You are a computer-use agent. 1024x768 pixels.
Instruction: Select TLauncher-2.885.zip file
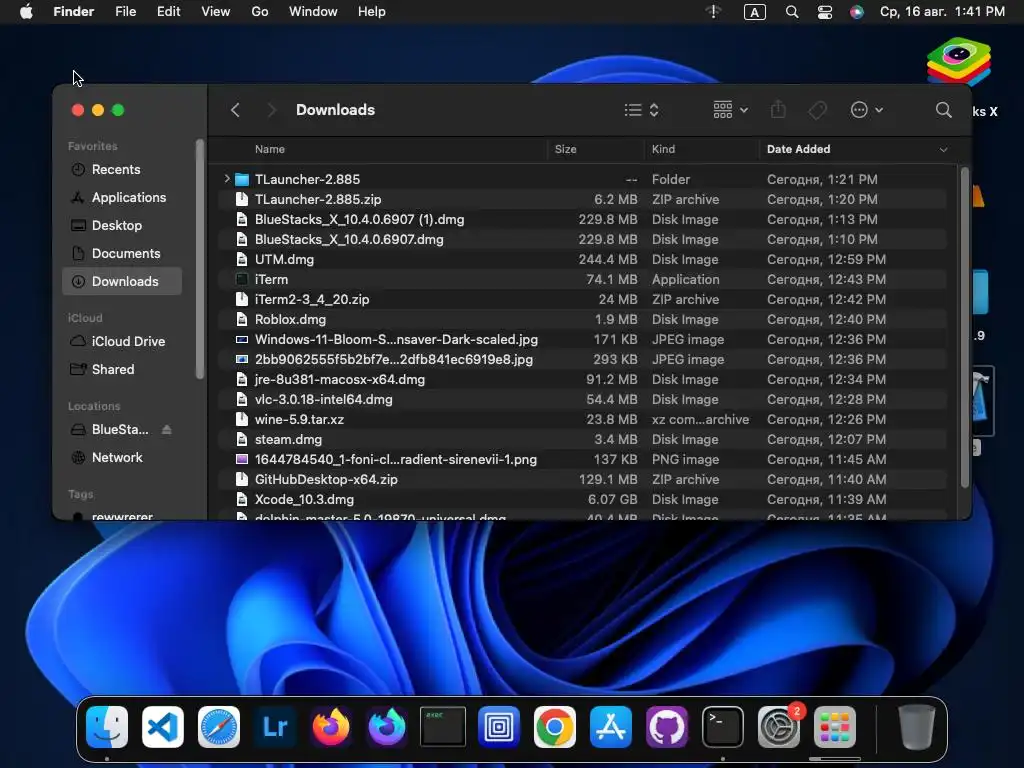[583, 199]
